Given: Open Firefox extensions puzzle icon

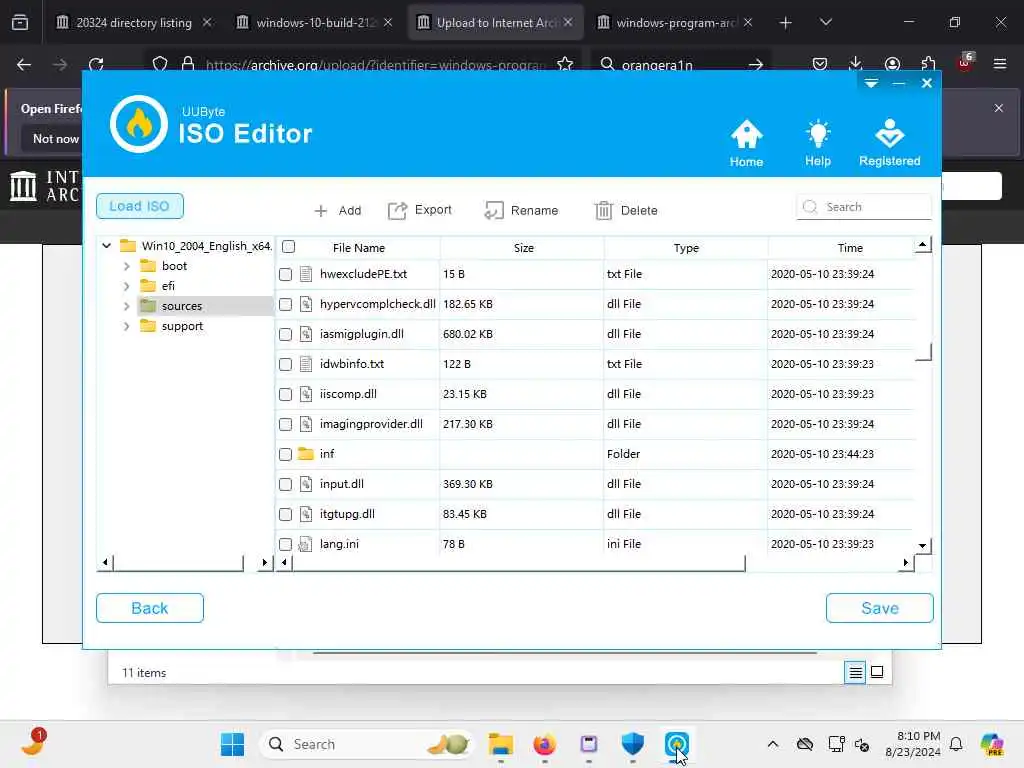Looking at the screenshot, I should point(928,64).
